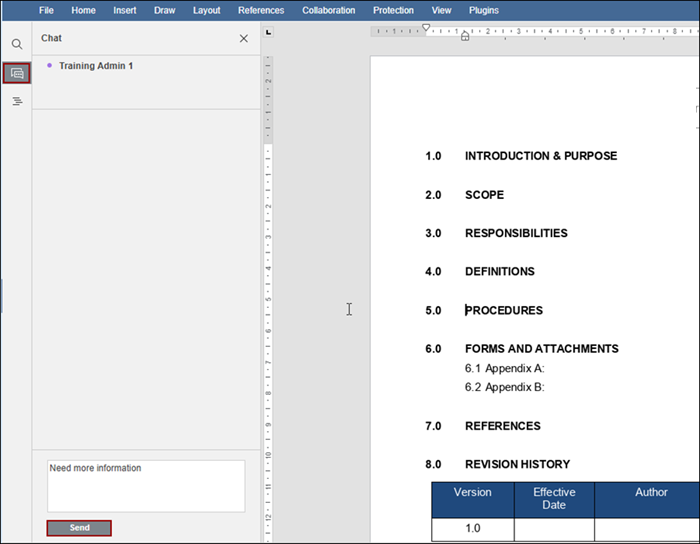
Task: Click the left indent marker on horizontal ruler
Action: [x=465, y=37]
